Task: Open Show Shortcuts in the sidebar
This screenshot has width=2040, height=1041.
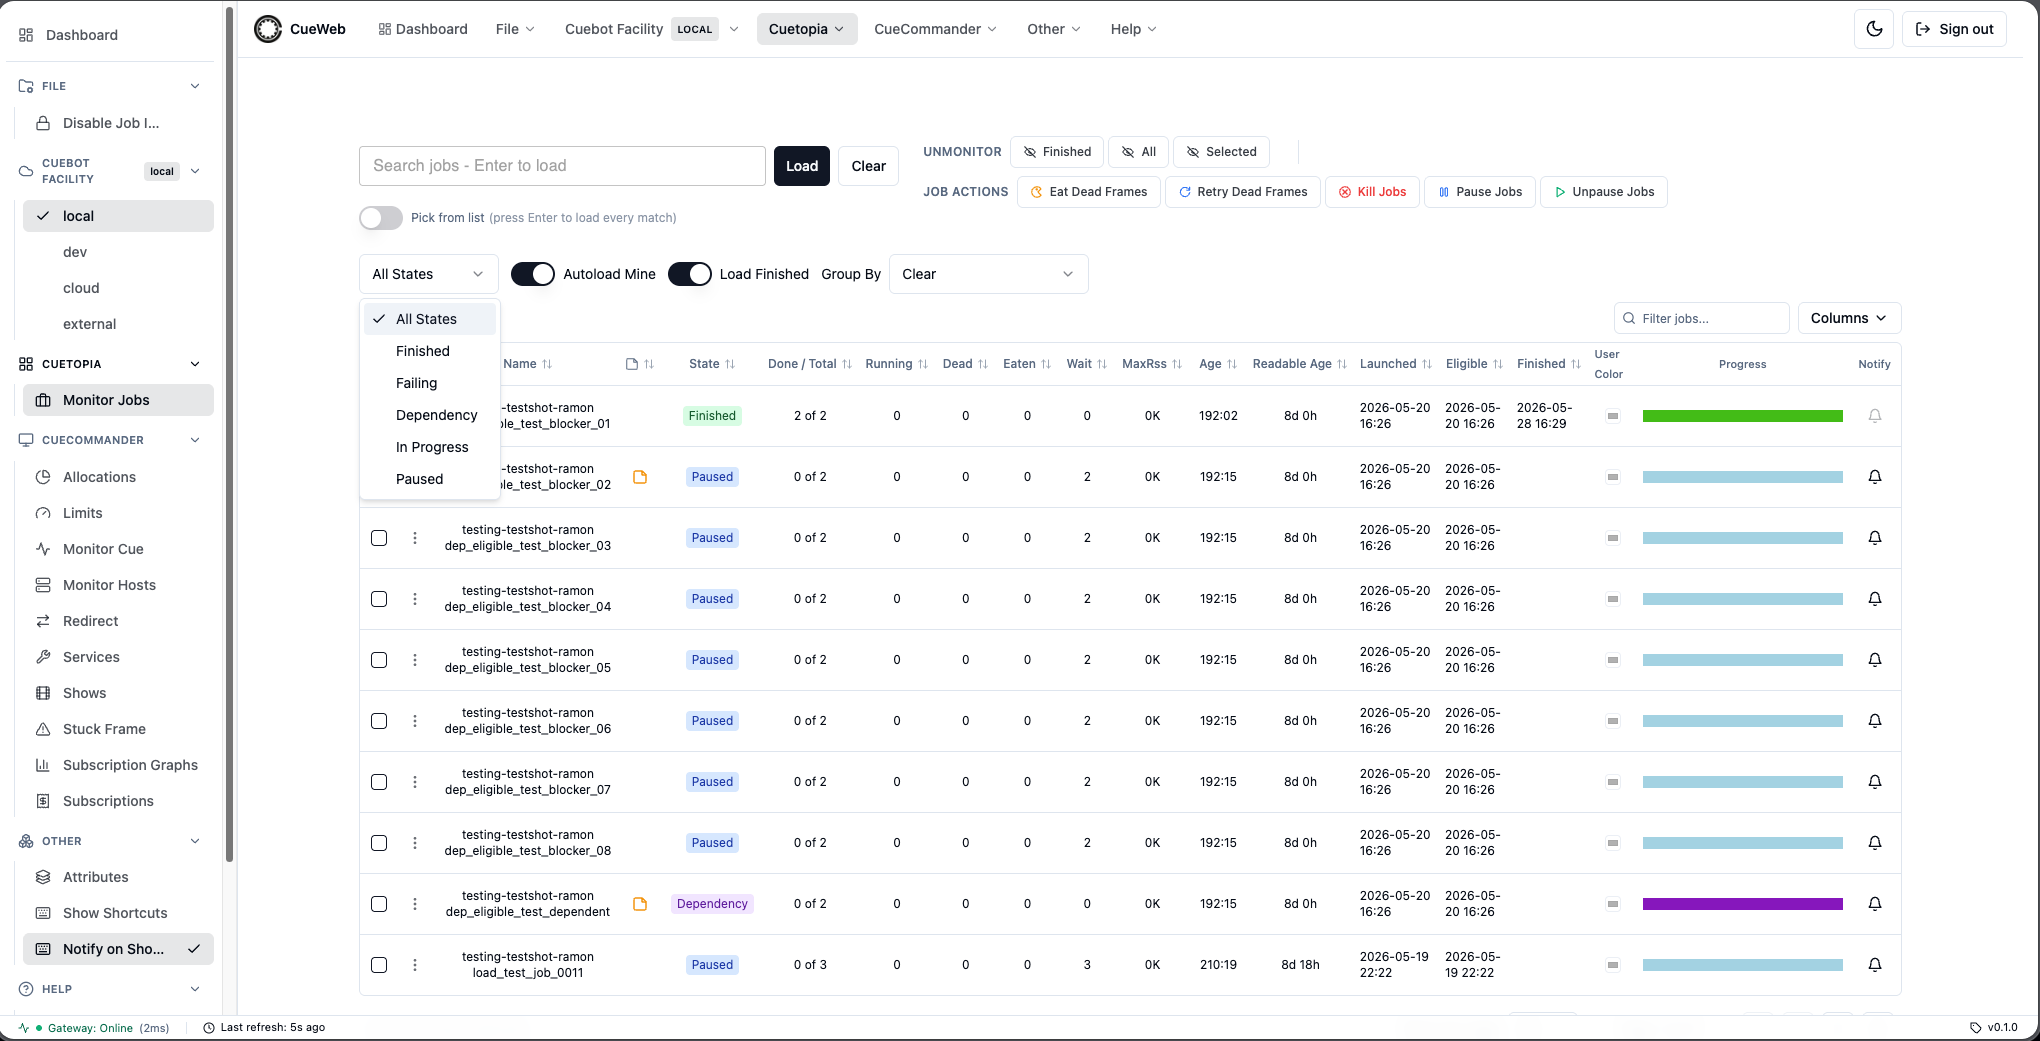Action: [x=118, y=913]
